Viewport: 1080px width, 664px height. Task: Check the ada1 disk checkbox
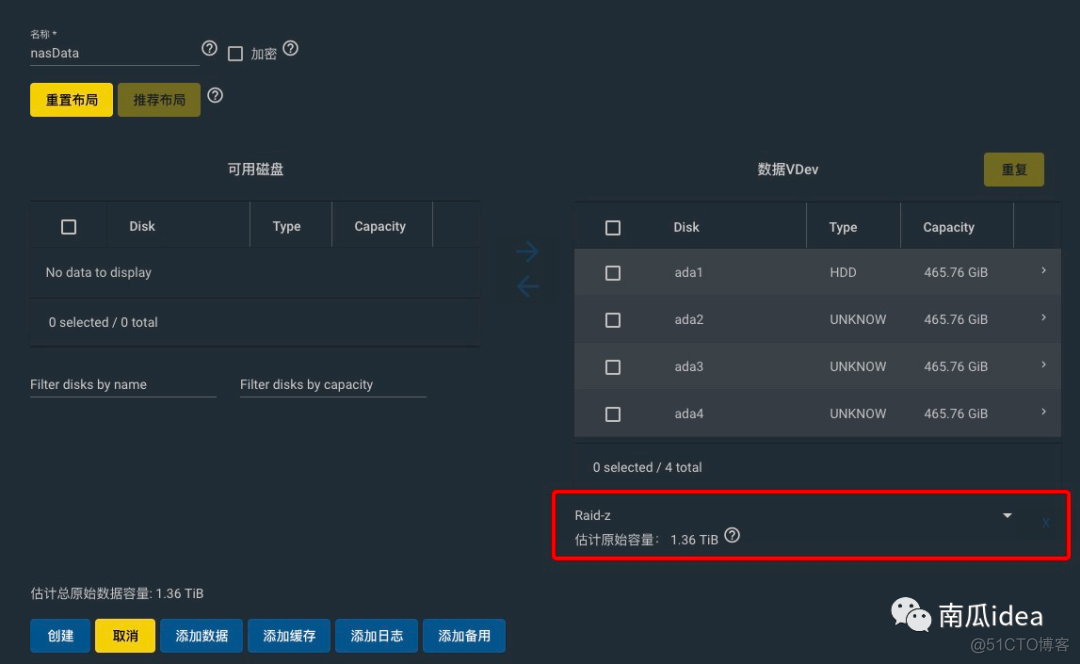[x=613, y=273]
